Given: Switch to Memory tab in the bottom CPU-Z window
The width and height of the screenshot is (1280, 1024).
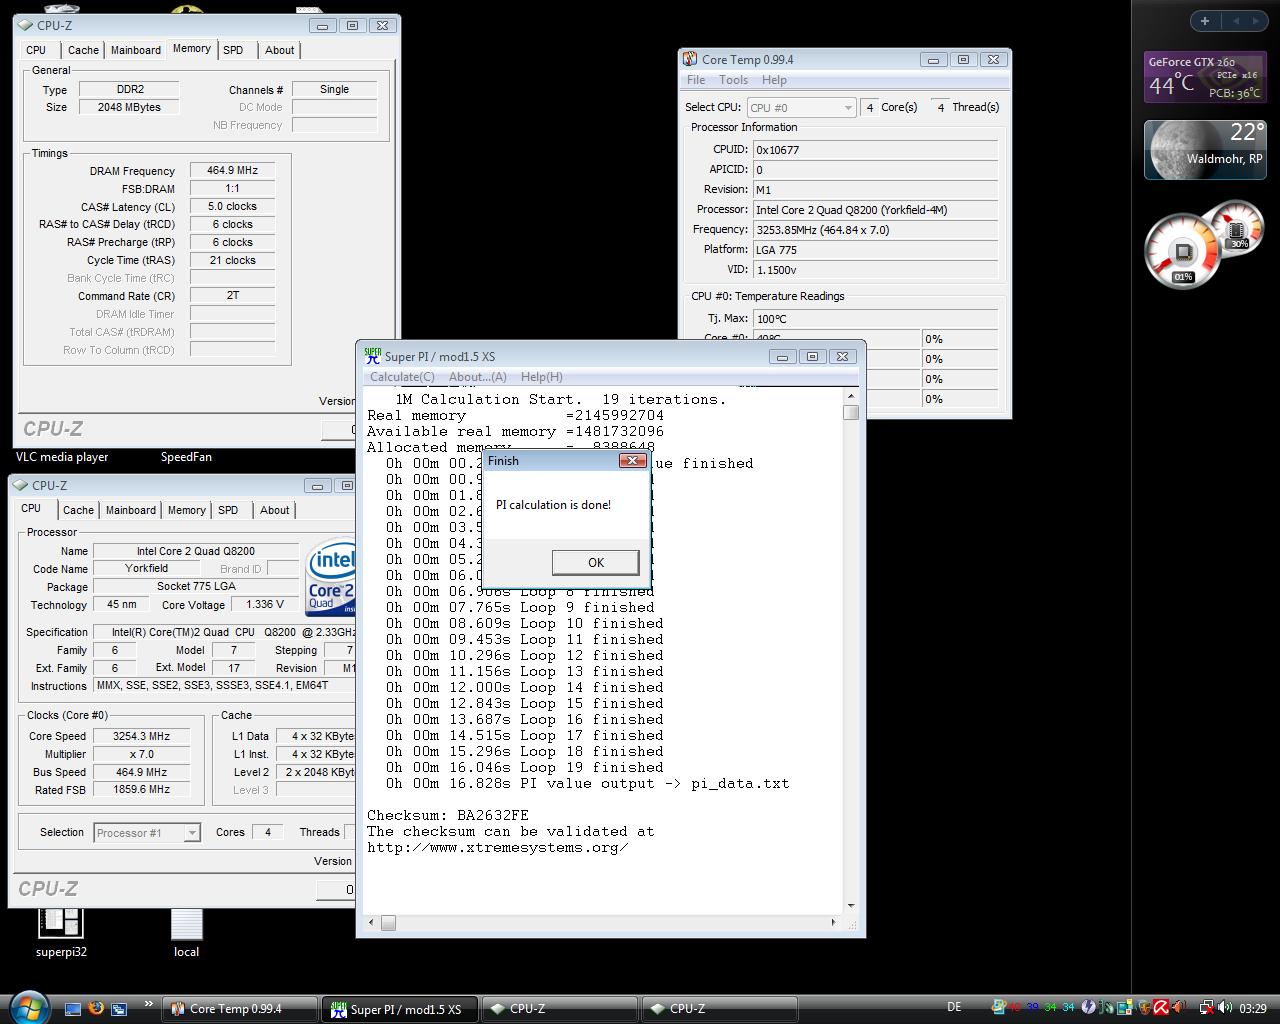Looking at the screenshot, I should point(186,510).
